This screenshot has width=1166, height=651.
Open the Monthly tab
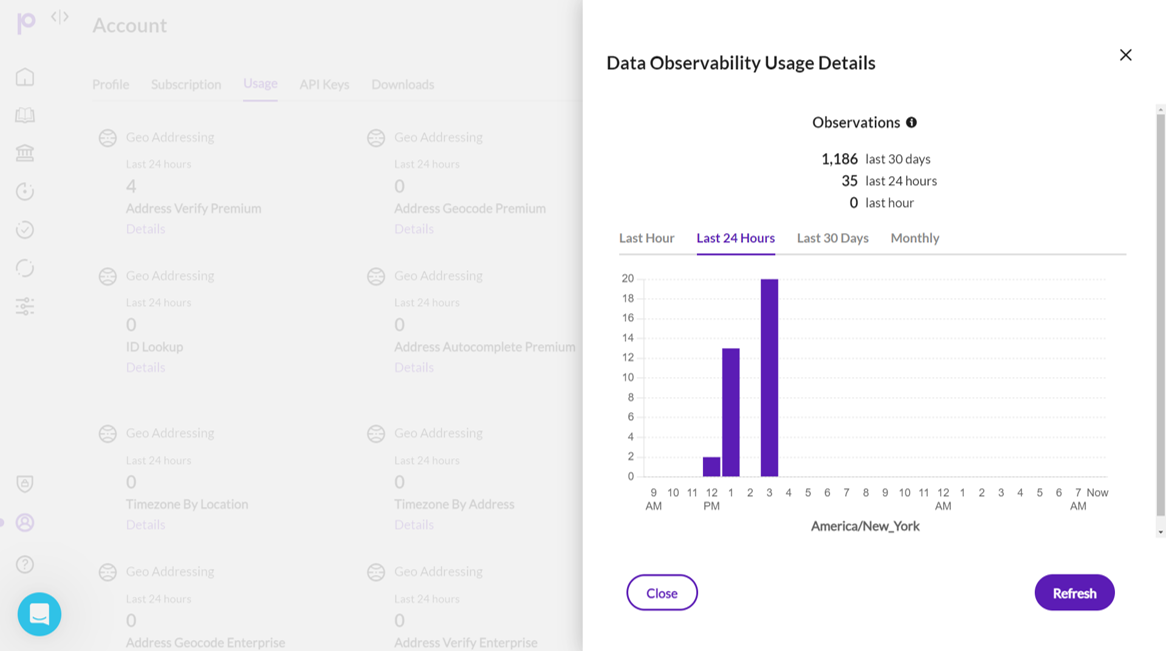click(x=915, y=238)
